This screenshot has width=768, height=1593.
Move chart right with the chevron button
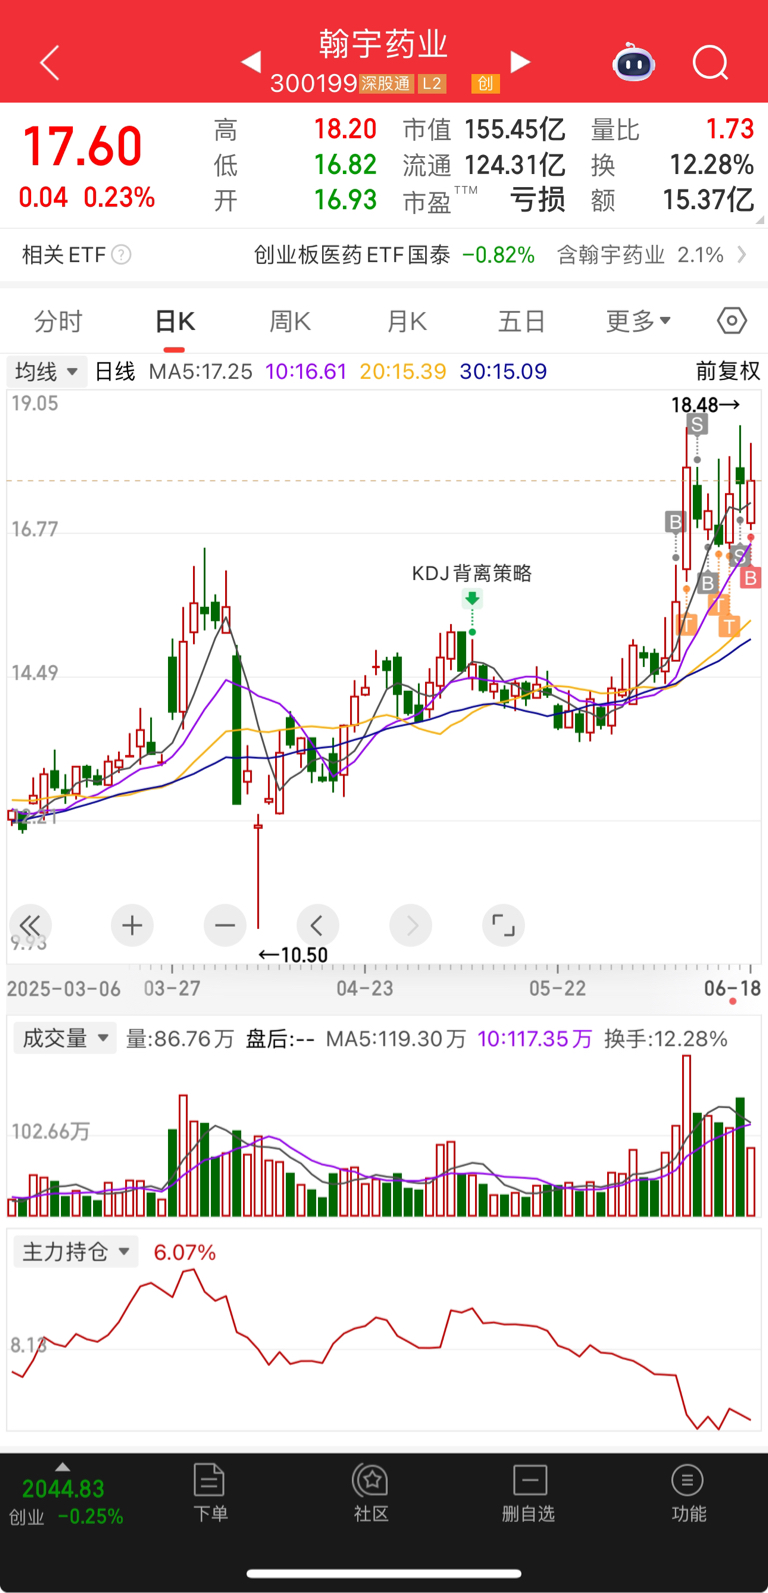(x=411, y=925)
